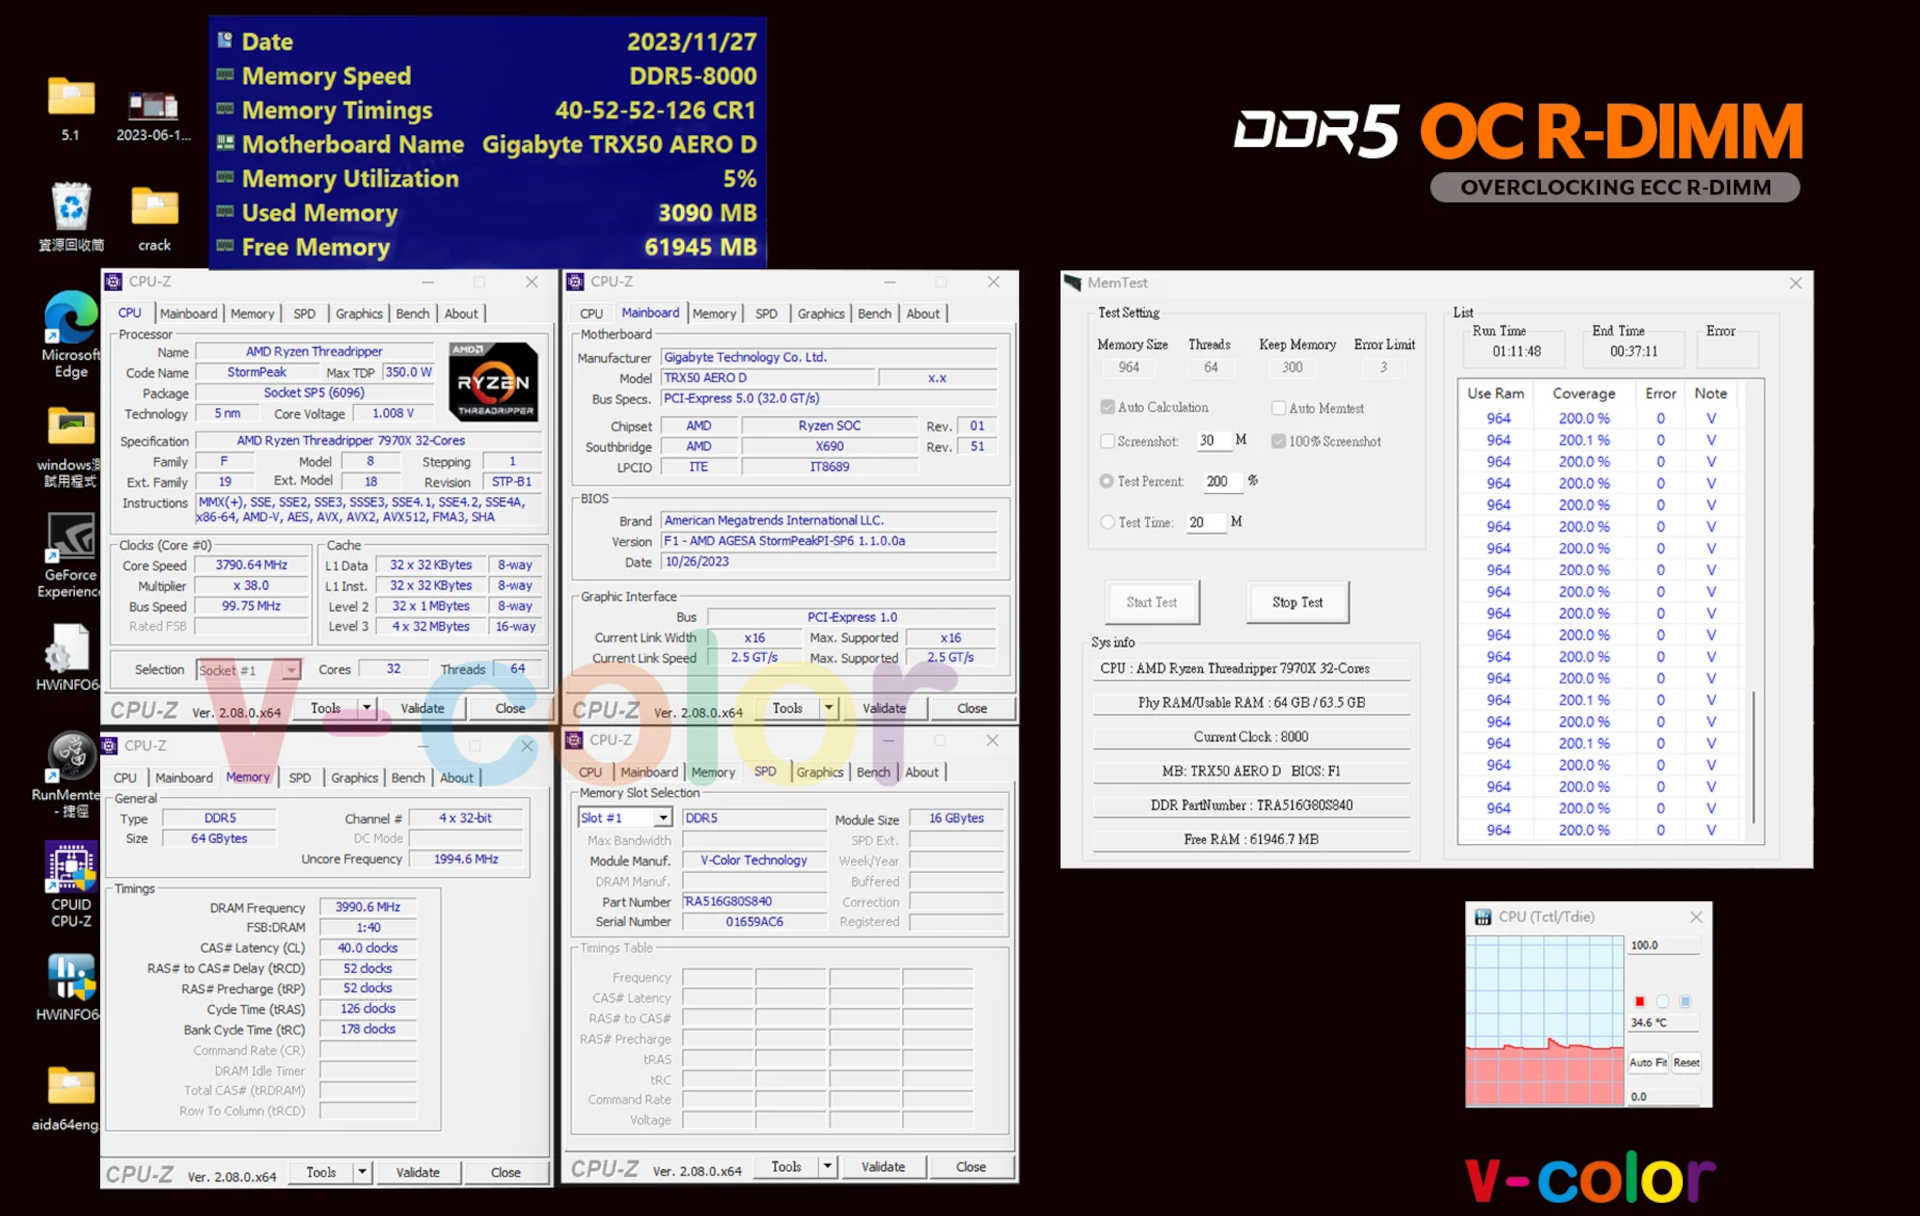Switch to the Bench tab in top-left CPU-Z
Screen dimensions: 1920x1216
[x=412, y=314]
